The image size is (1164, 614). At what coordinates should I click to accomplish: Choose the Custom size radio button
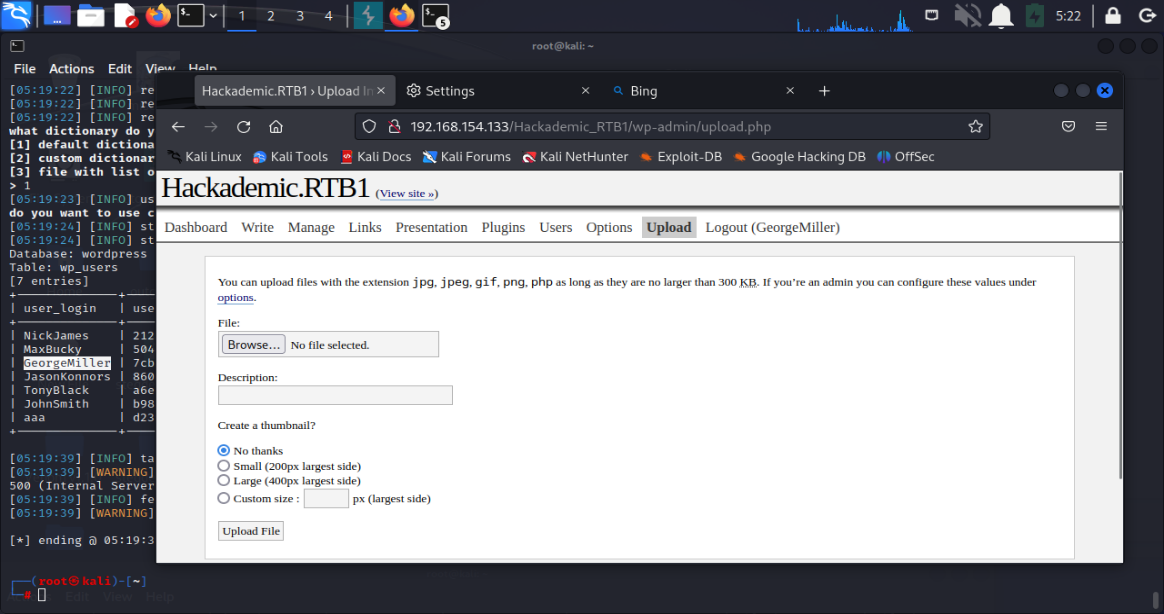(224, 498)
